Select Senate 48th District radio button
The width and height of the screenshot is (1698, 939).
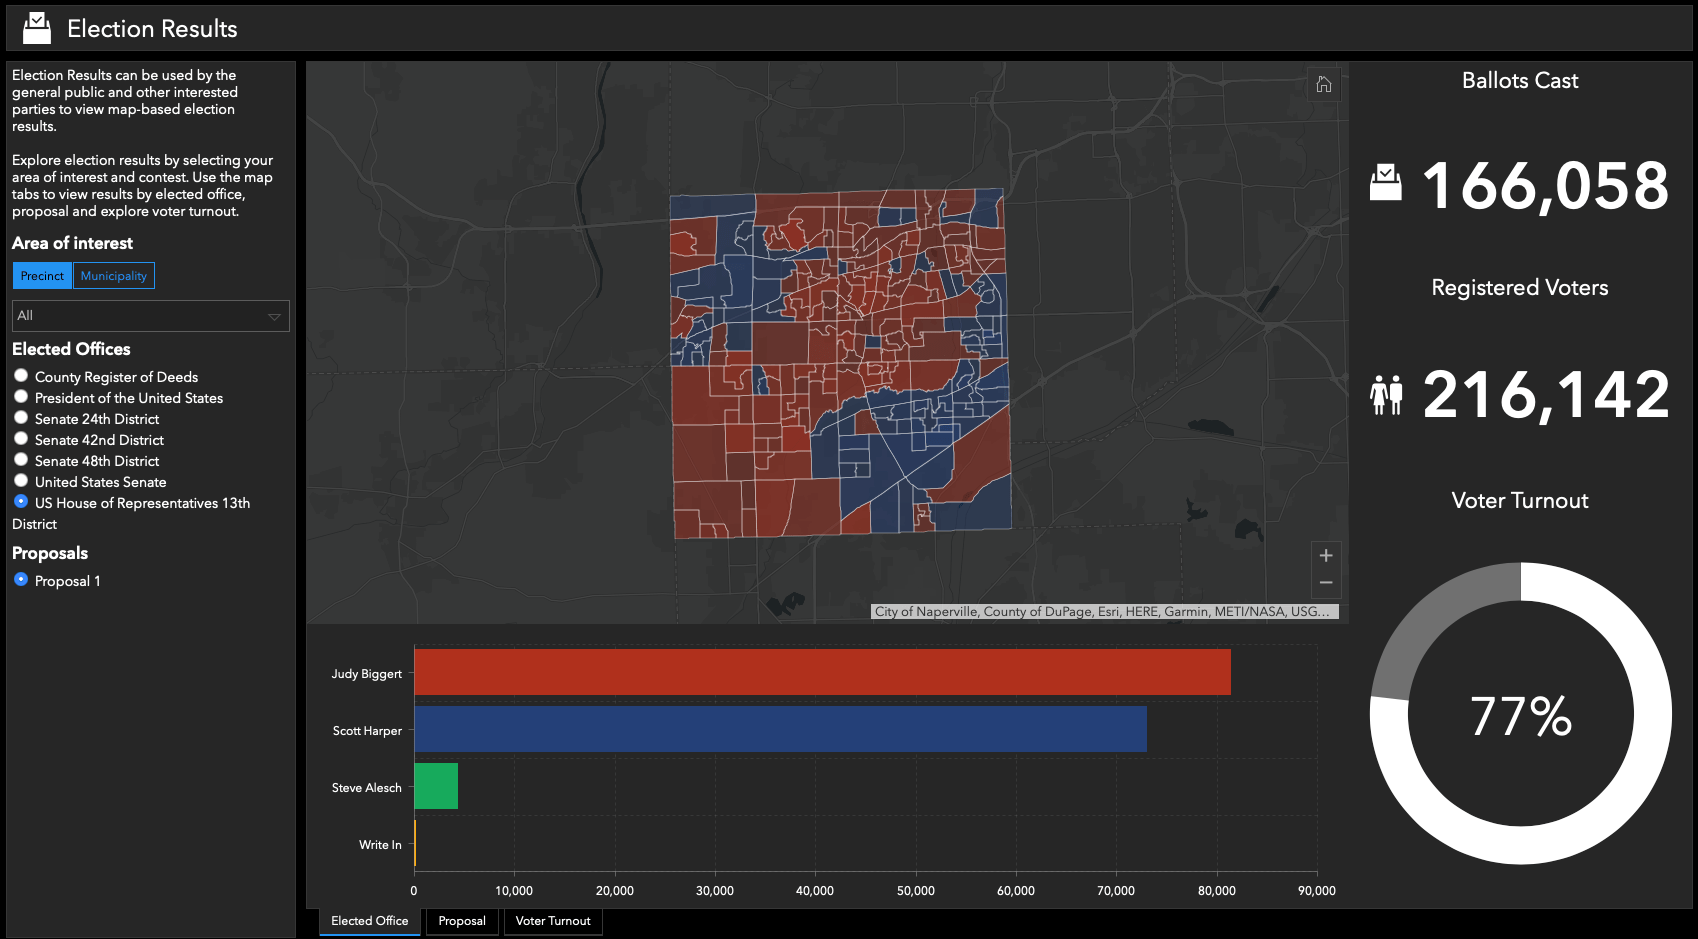point(21,459)
